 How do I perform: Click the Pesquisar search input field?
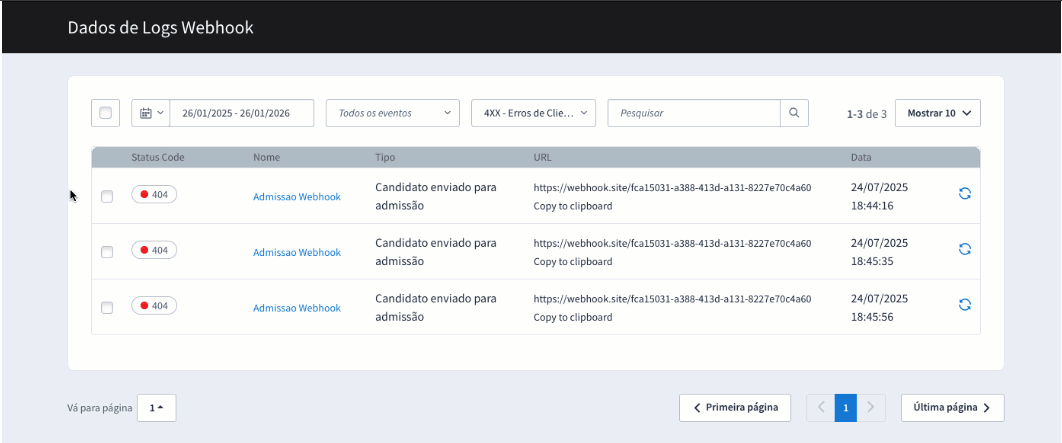(x=694, y=113)
